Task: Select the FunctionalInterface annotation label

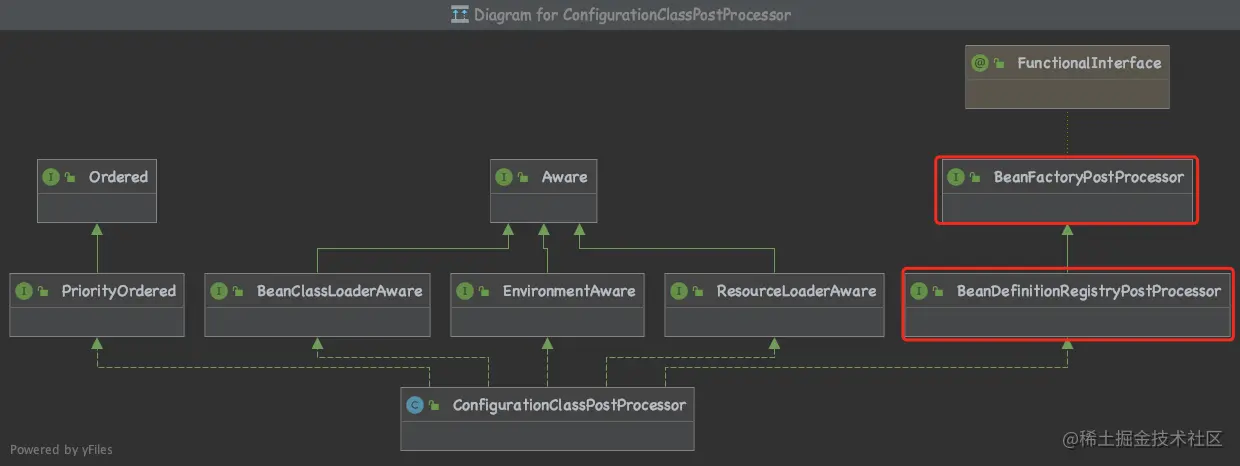Action: [x=1089, y=63]
